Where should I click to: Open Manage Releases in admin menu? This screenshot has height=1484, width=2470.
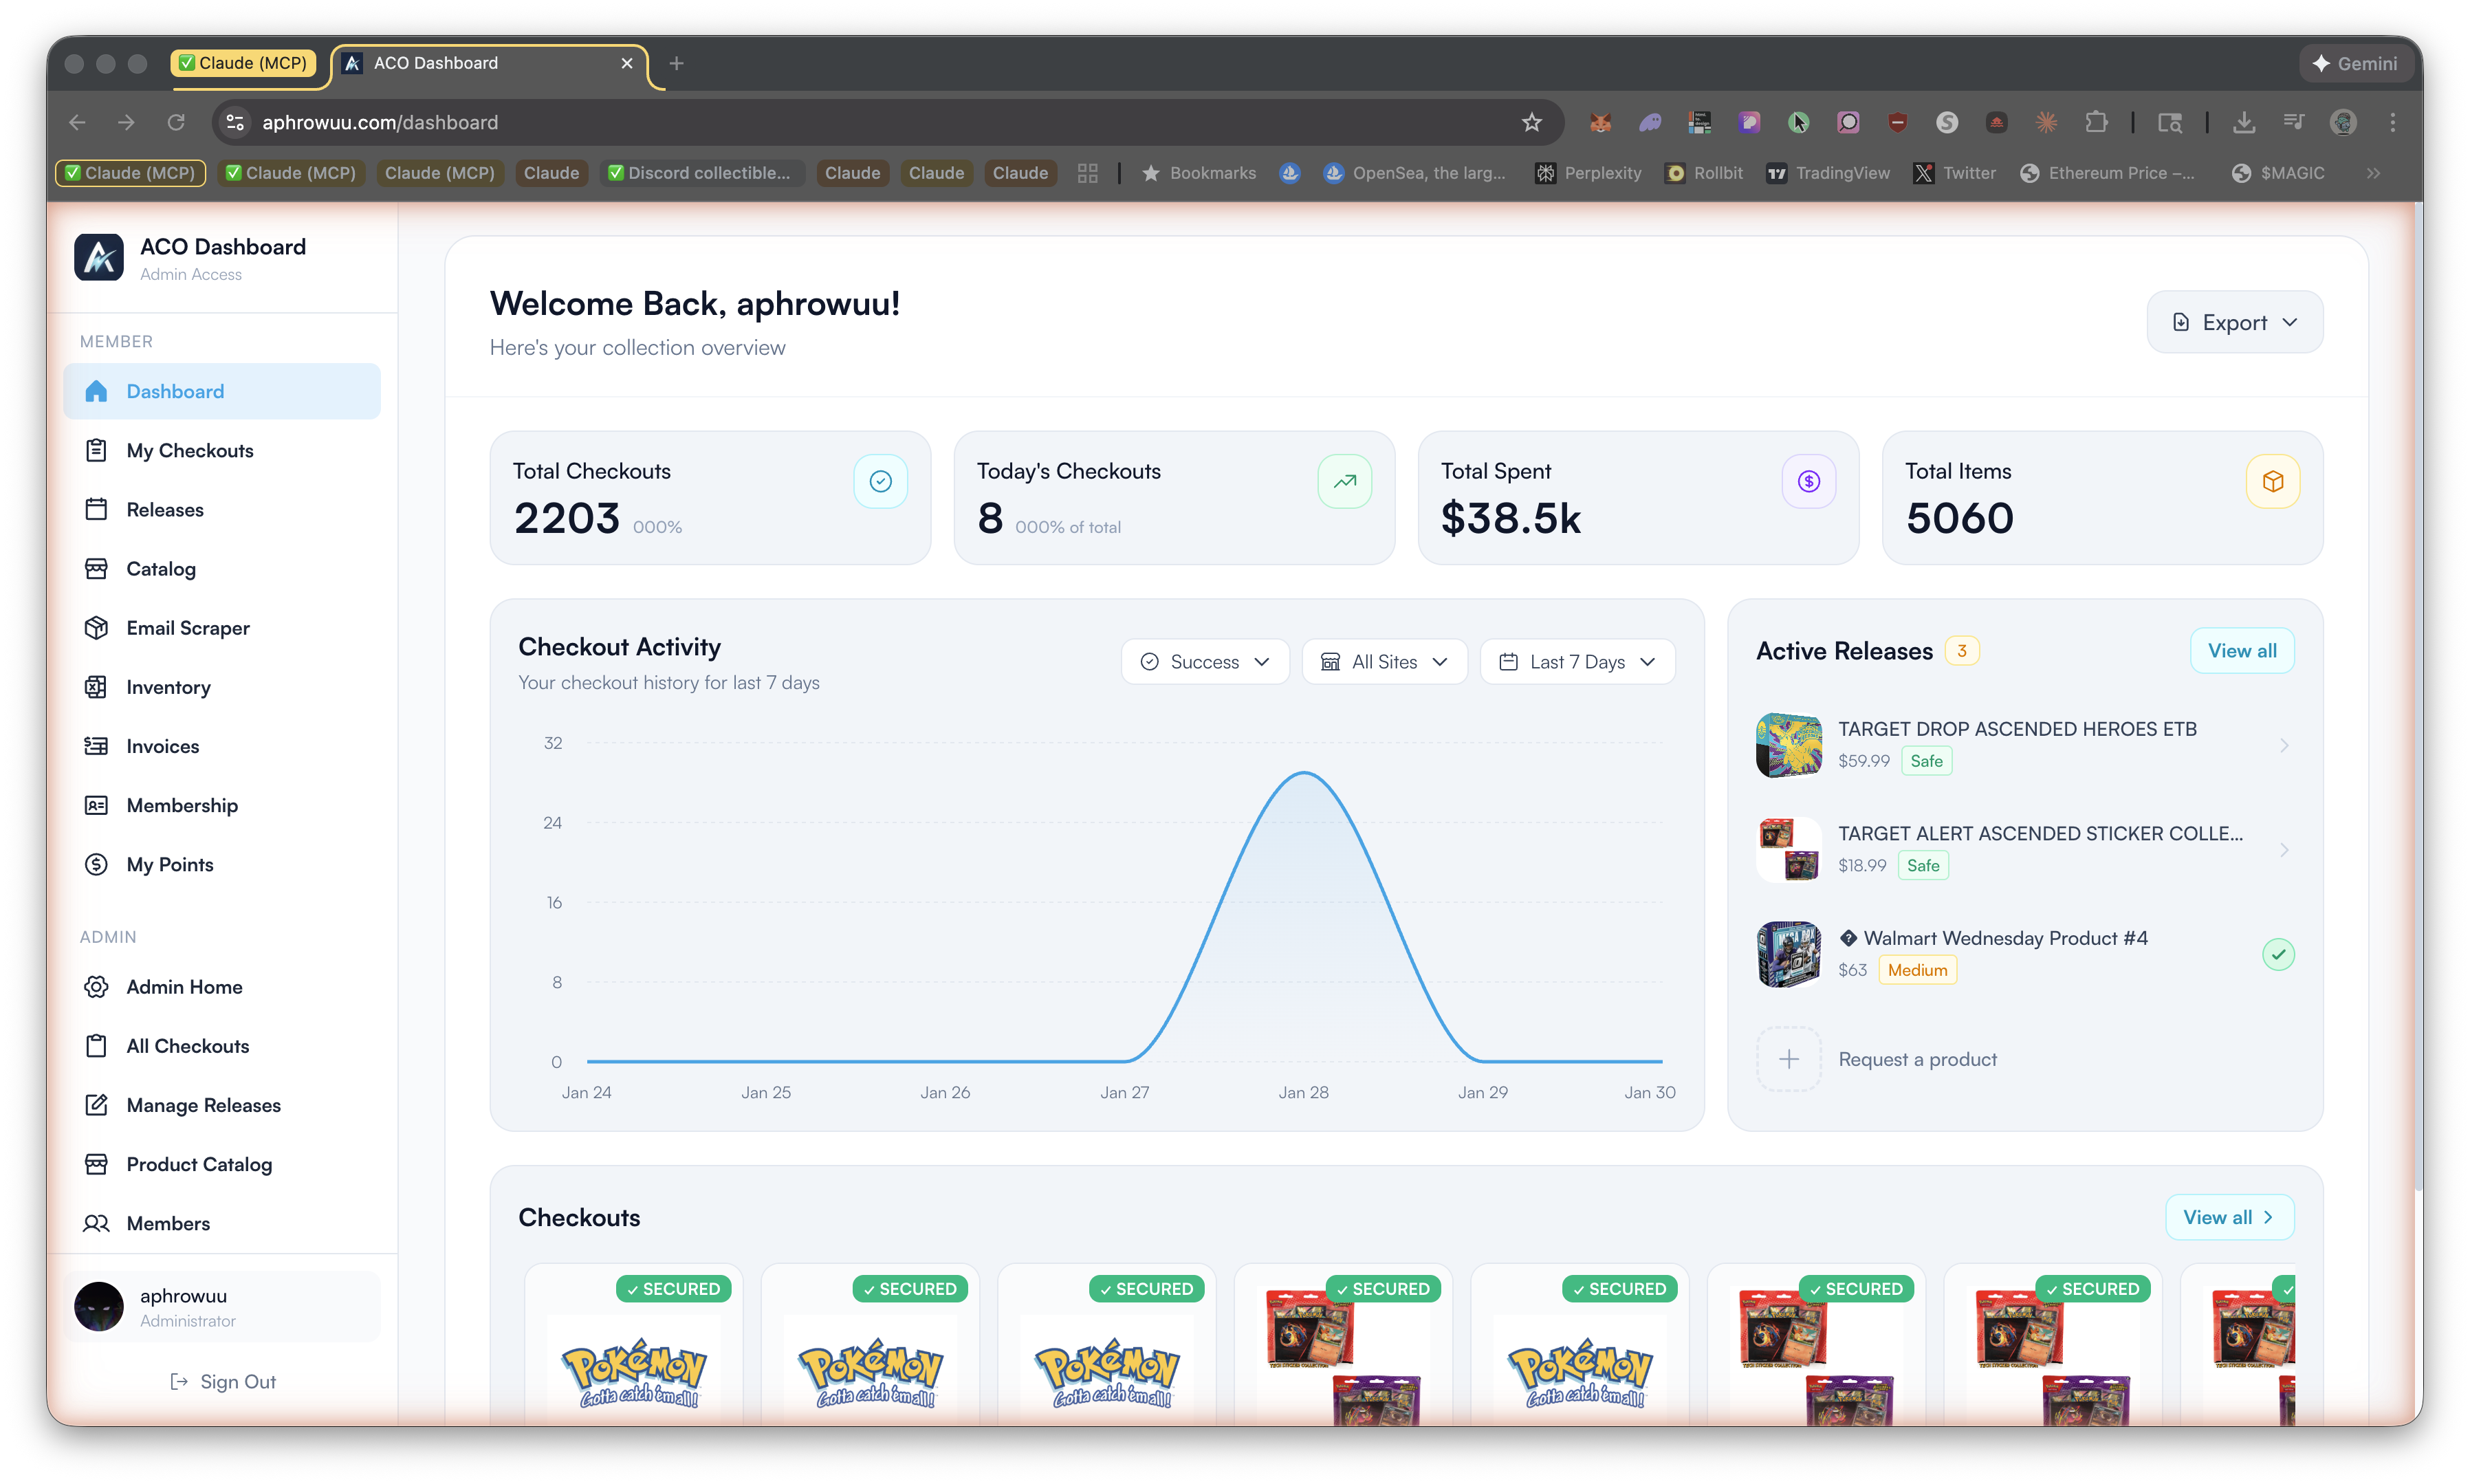pyautogui.click(x=203, y=1105)
